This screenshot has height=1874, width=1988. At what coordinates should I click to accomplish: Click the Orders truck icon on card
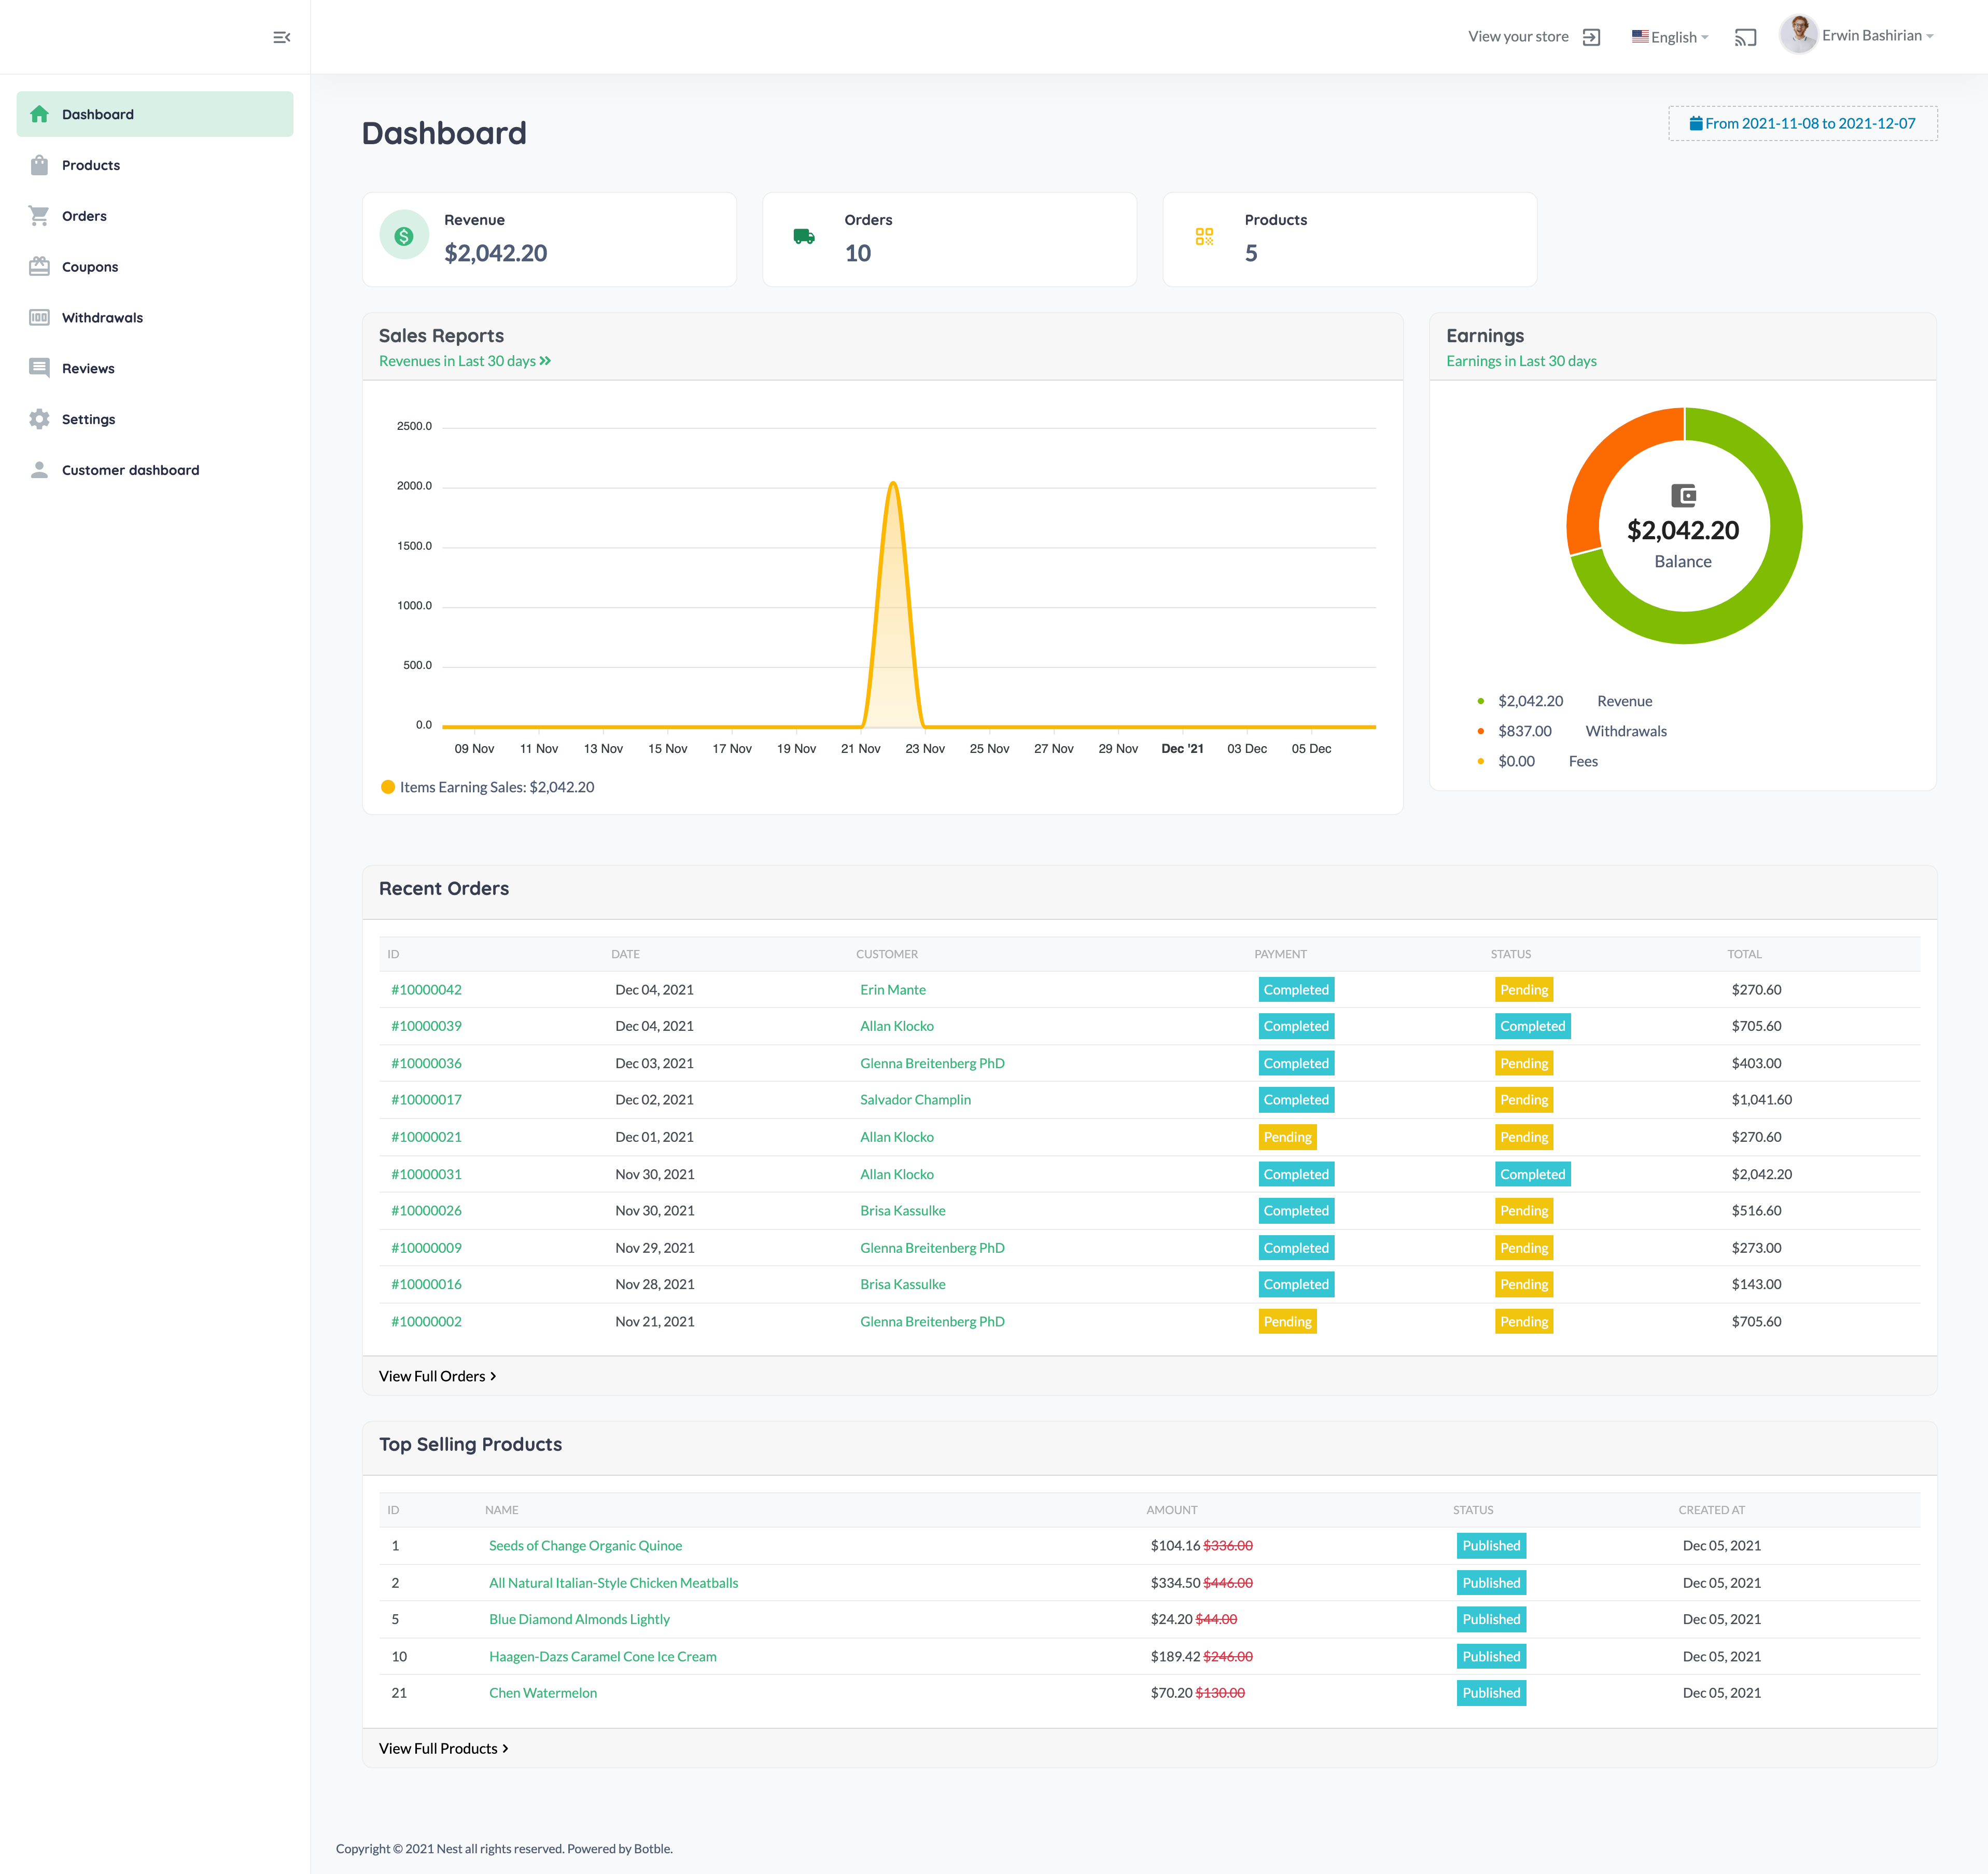[x=804, y=236]
